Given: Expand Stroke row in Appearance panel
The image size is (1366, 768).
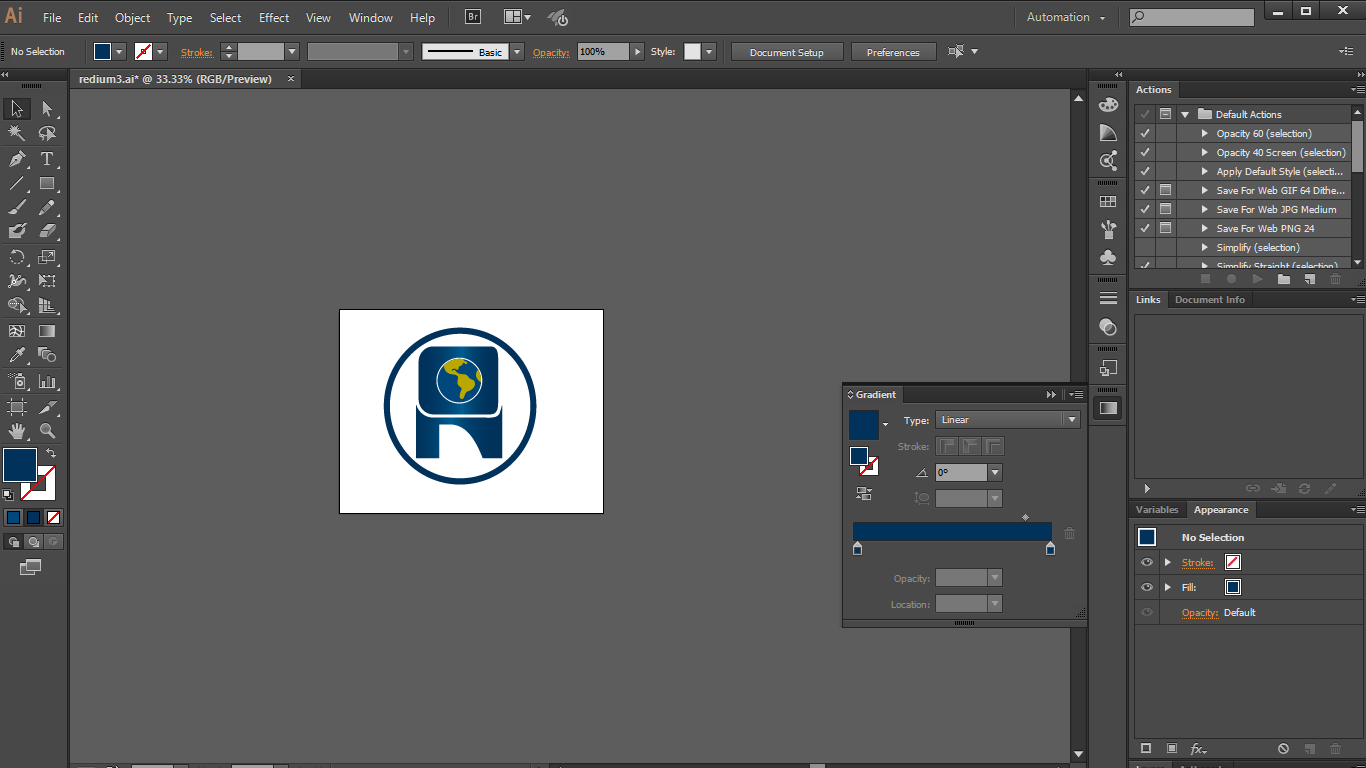Looking at the screenshot, I should tap(1167, 562).
